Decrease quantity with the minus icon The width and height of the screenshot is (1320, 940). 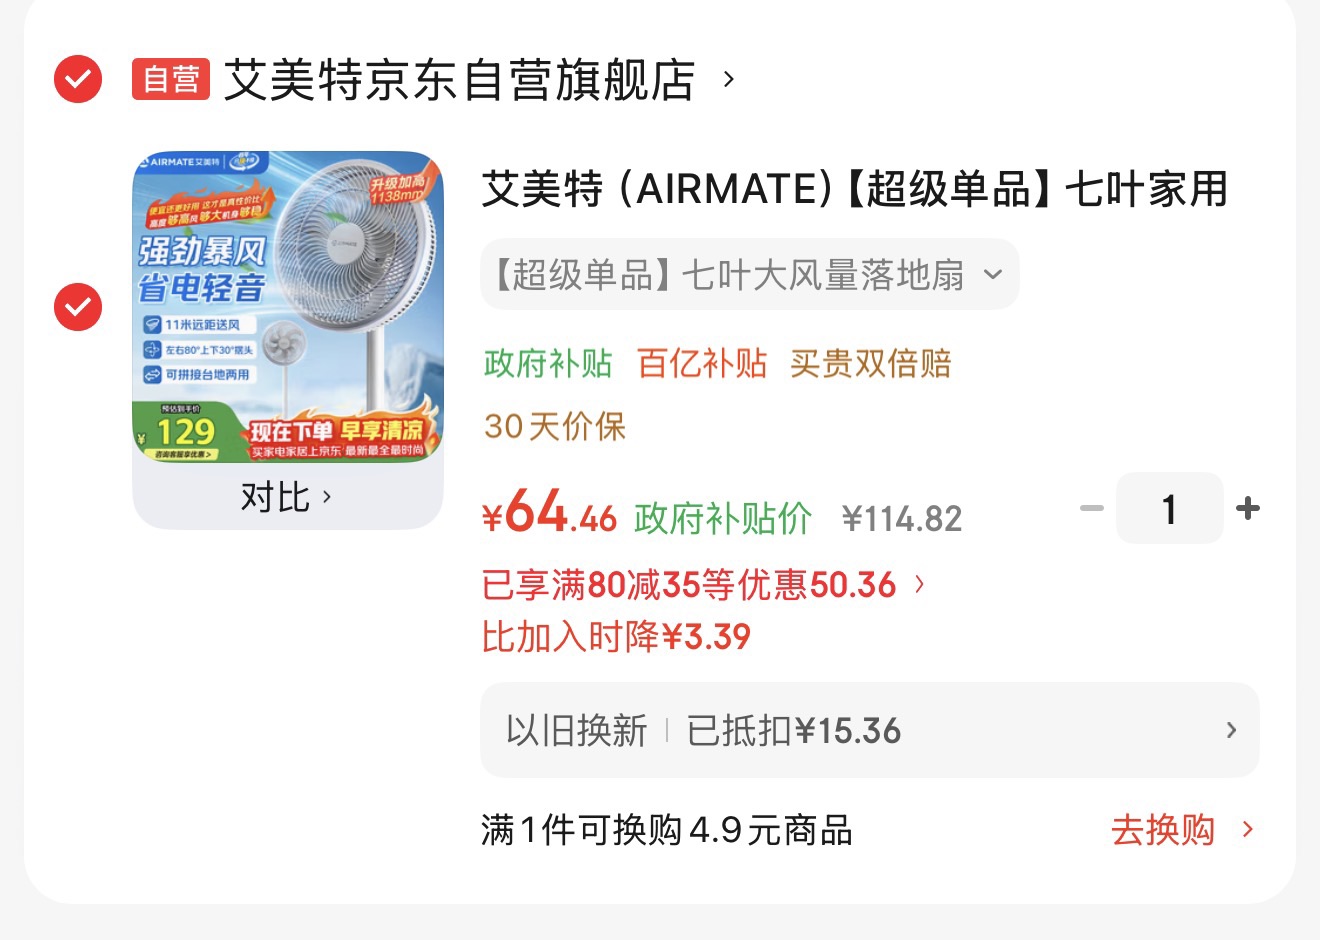[x=1092, y=508]
